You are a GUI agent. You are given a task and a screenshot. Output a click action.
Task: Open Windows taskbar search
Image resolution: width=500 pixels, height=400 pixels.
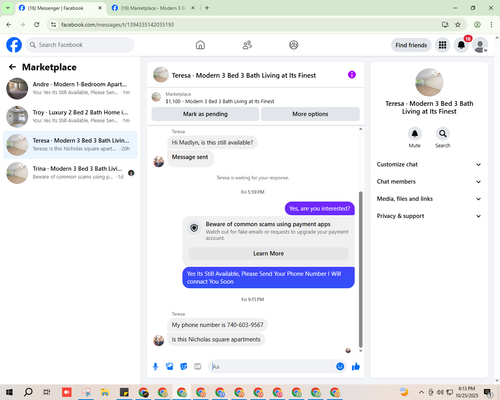[28, 392]
